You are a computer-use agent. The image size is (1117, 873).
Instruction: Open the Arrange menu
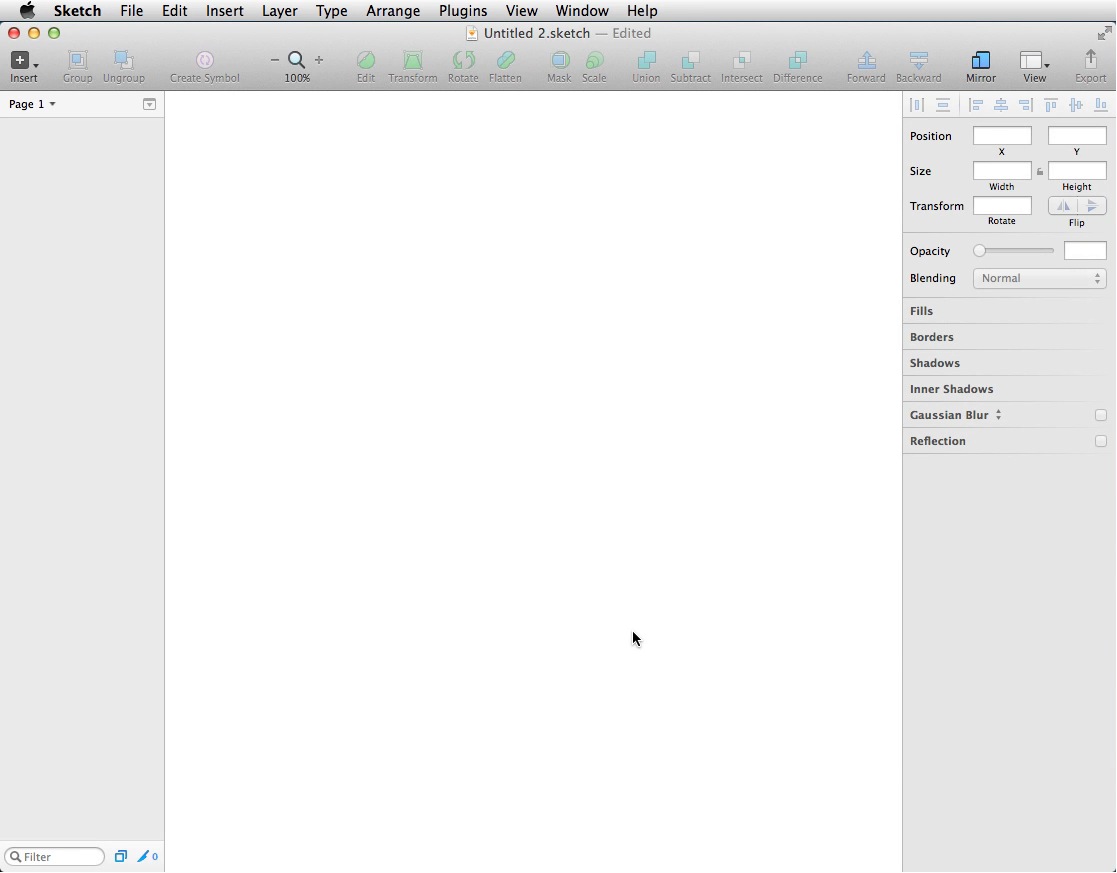pos(392,11)
